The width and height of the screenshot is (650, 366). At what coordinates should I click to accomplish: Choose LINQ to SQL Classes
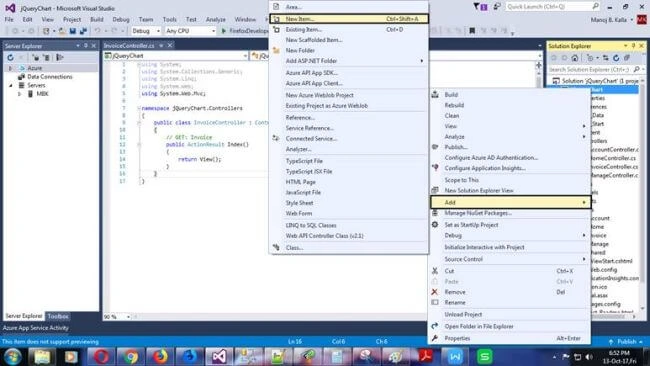(x=349, y=225)
